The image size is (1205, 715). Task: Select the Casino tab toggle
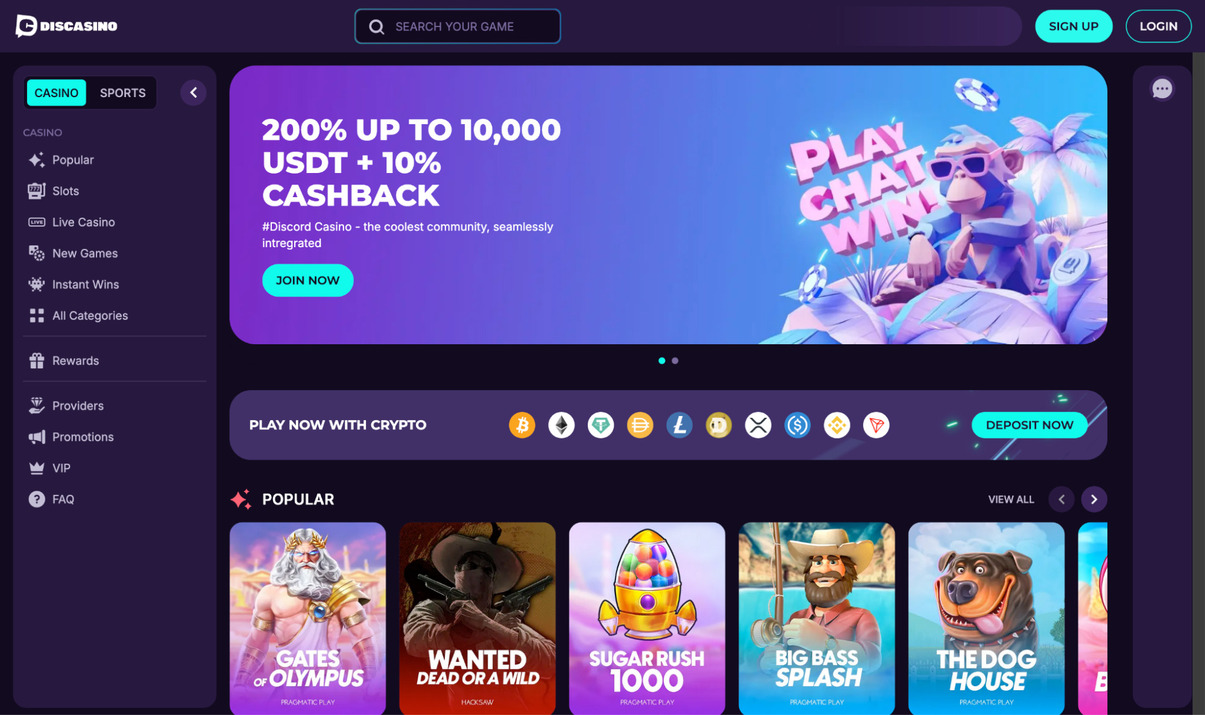pos(56,92)
